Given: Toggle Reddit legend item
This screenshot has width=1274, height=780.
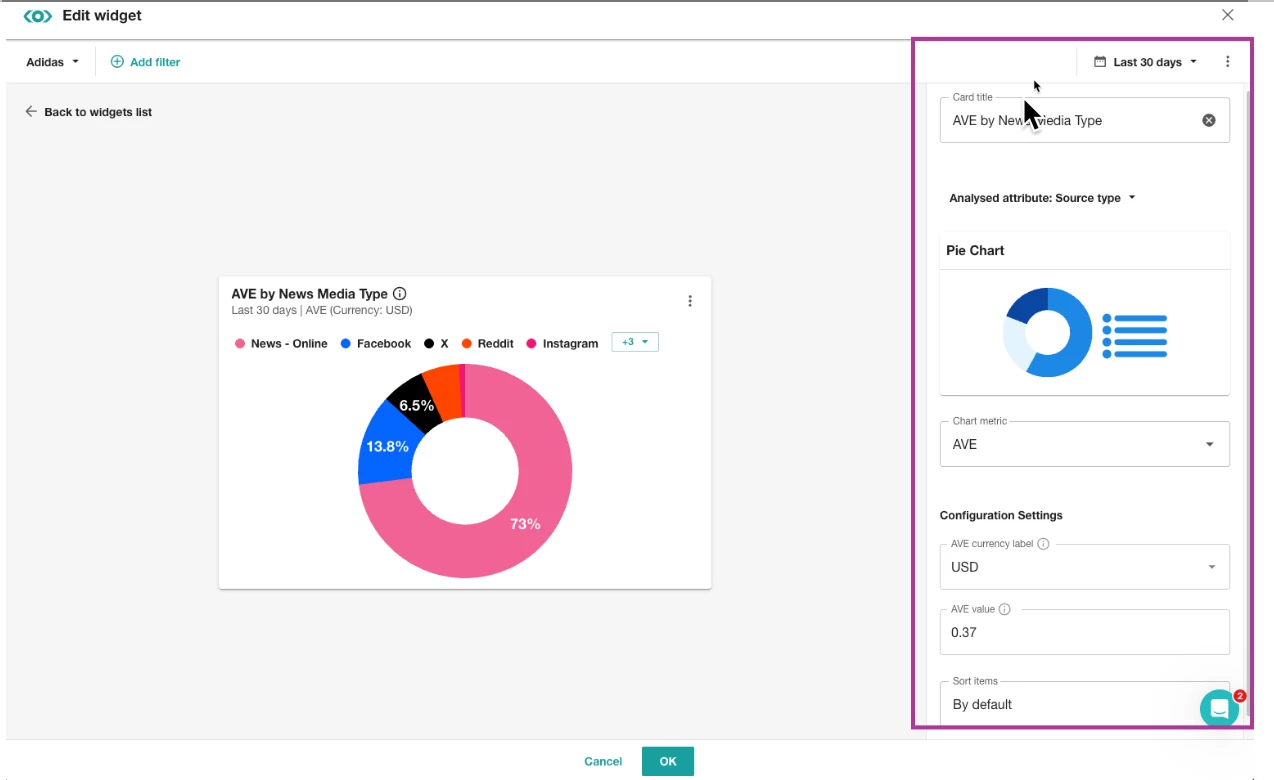Looking at the screenshot, I should coord(488,343).
